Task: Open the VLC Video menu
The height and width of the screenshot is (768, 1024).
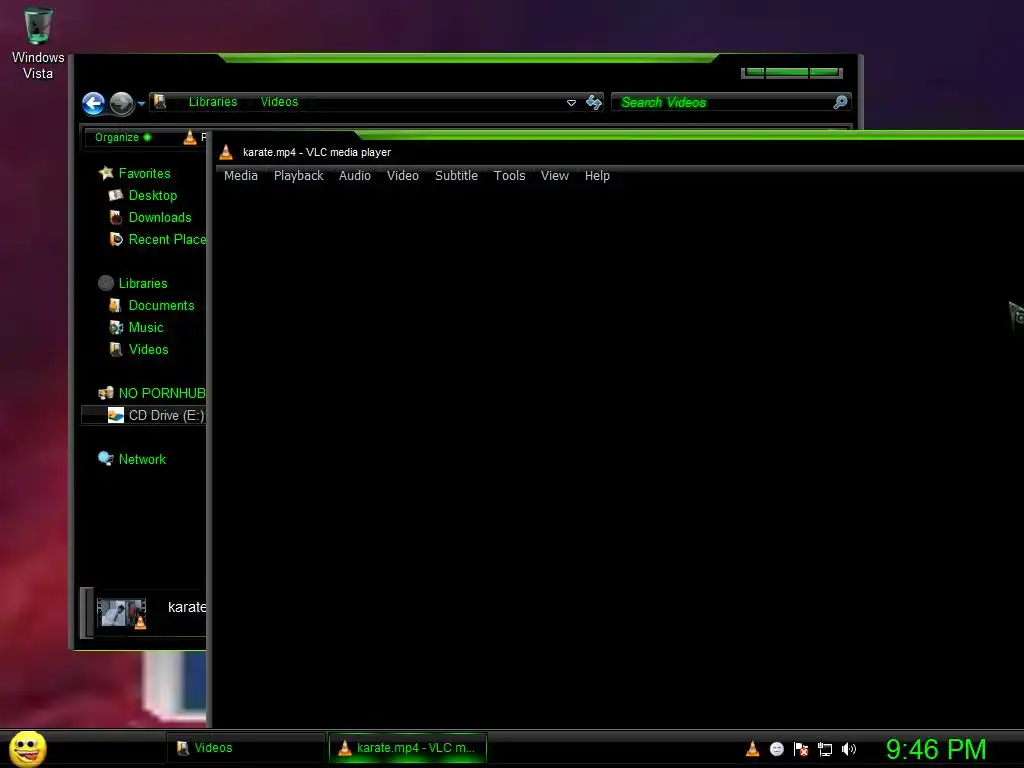Action: (402, 176)
